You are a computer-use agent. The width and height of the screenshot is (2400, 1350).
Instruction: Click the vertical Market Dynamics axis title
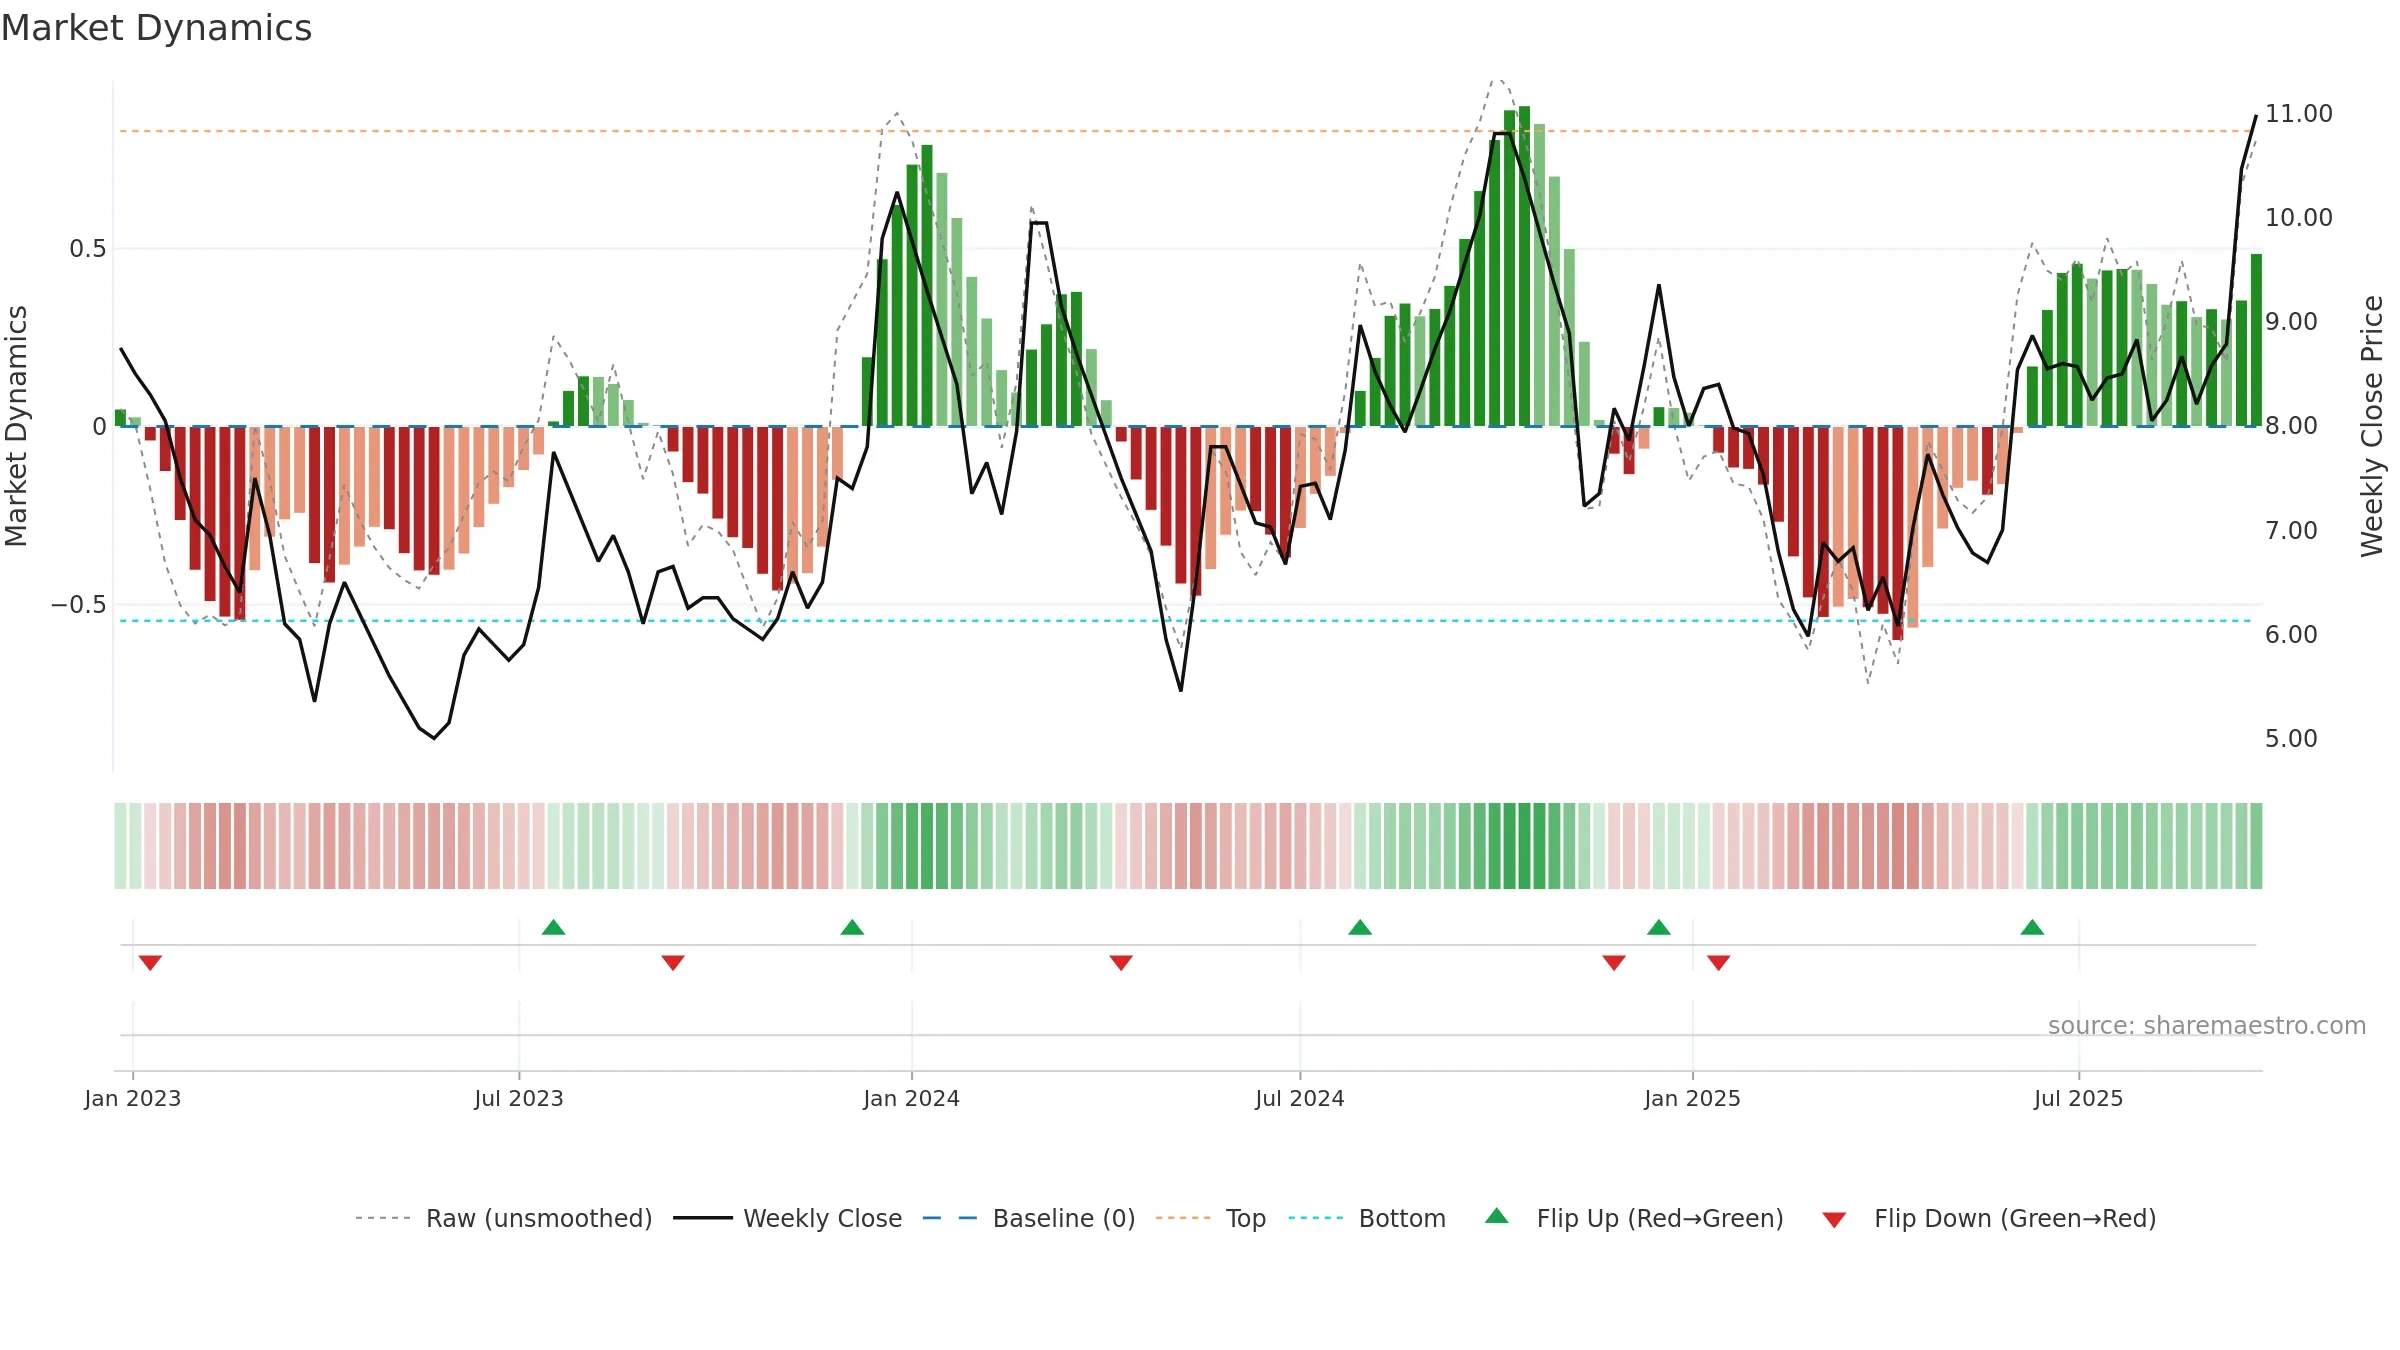(x=16, y=426)
